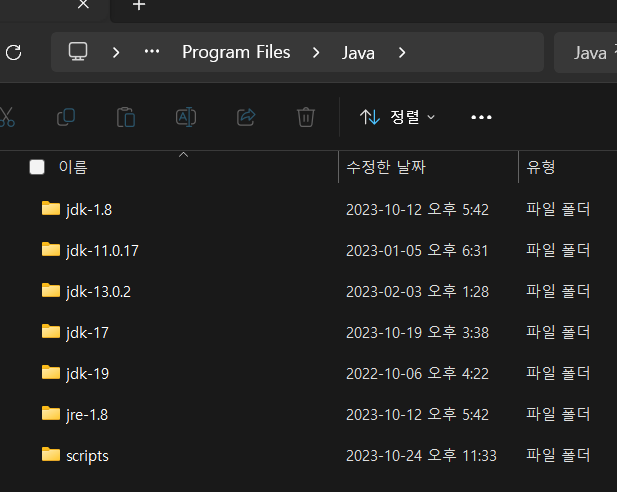Click date 2023-02-03 오후 1:28
The height and width of the screenshot is (492, 617).
(417, 292)
